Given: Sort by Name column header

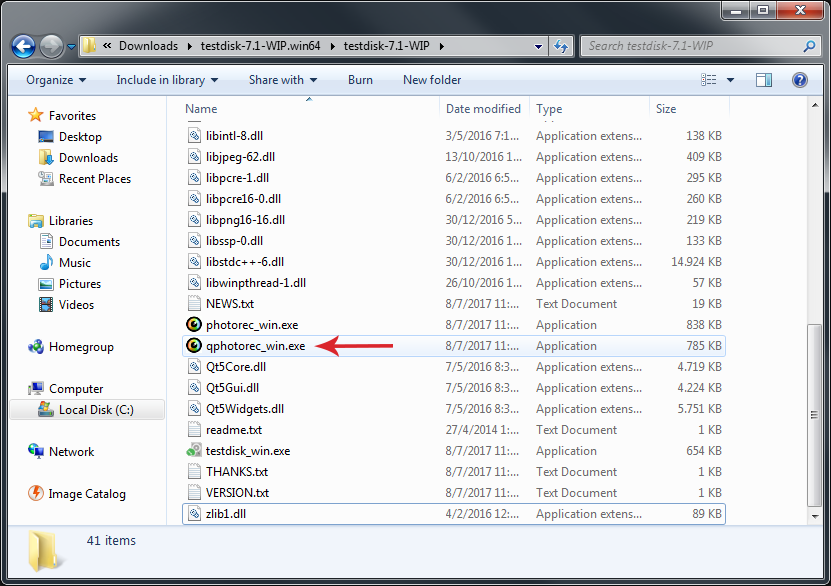Looking at the screenshot, I should [201, 109].
